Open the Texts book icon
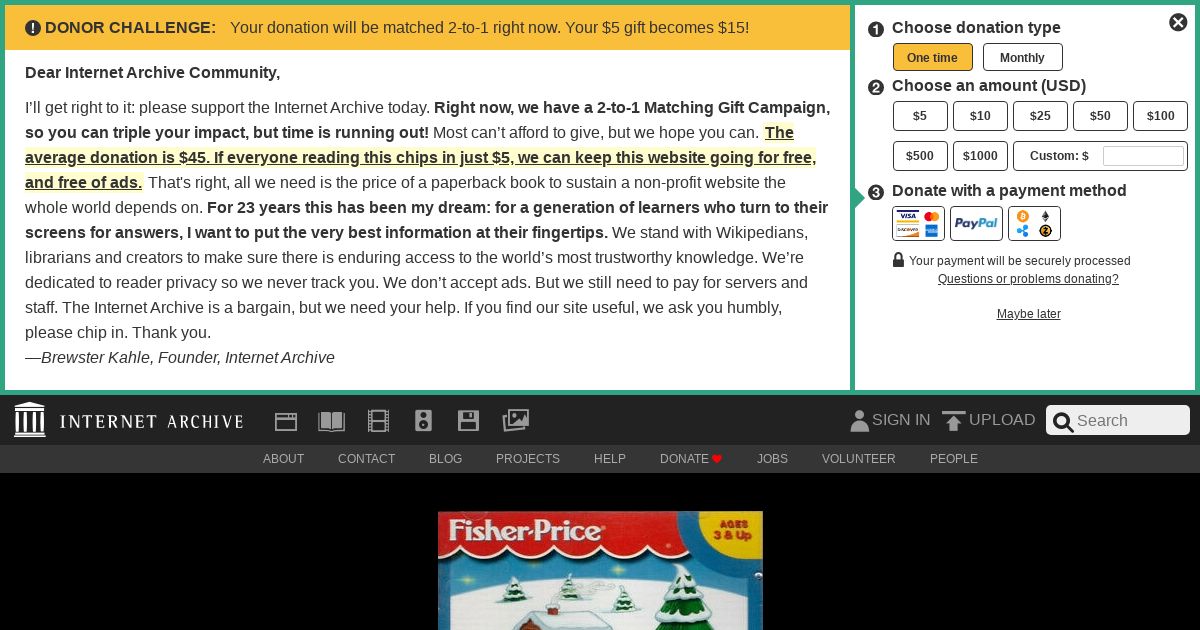 (x=331, y=421)
